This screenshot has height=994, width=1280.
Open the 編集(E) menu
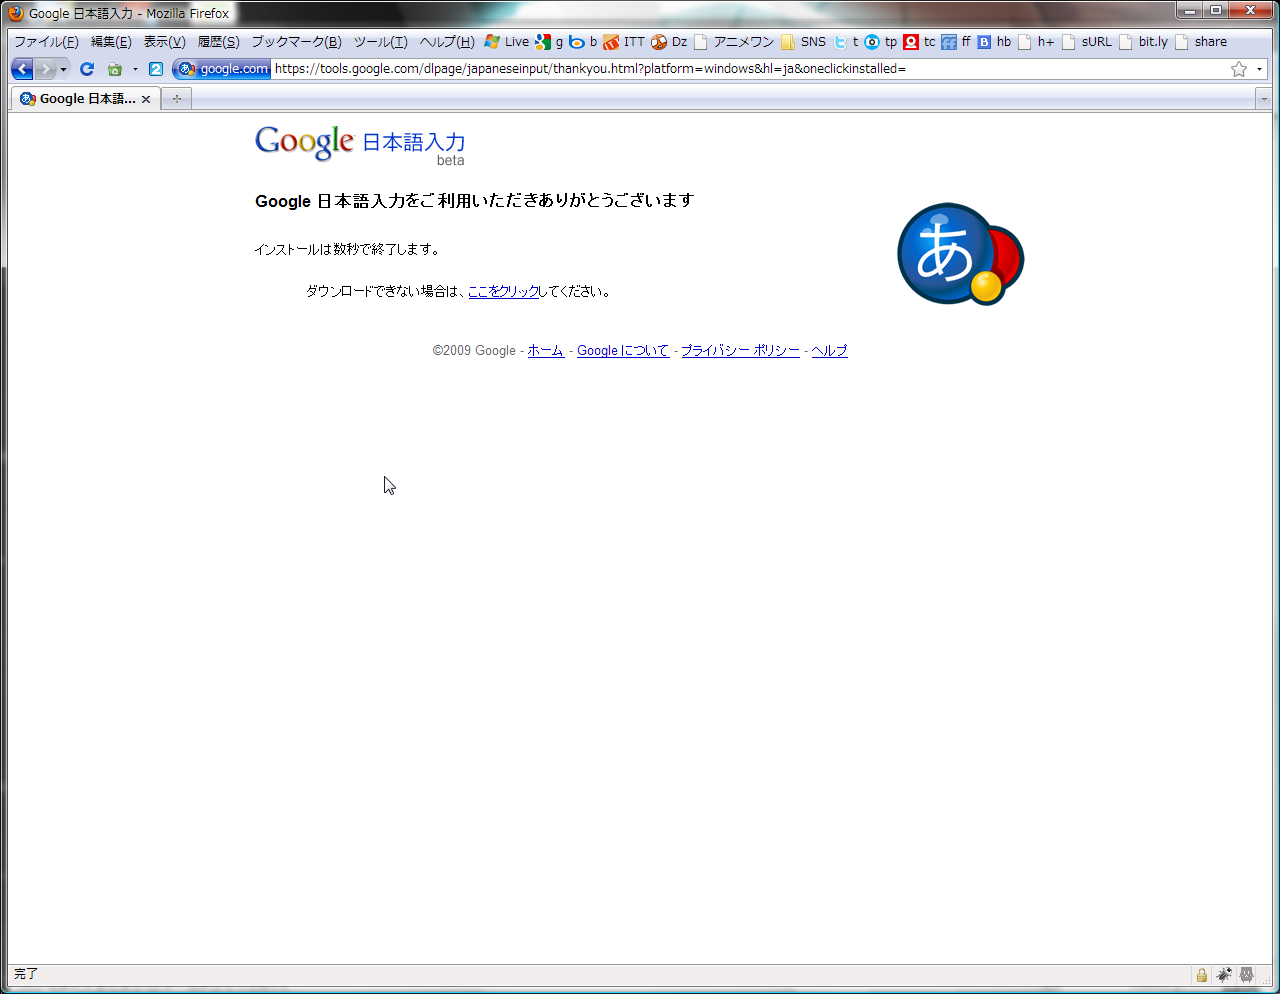click(x=111, y=42)
